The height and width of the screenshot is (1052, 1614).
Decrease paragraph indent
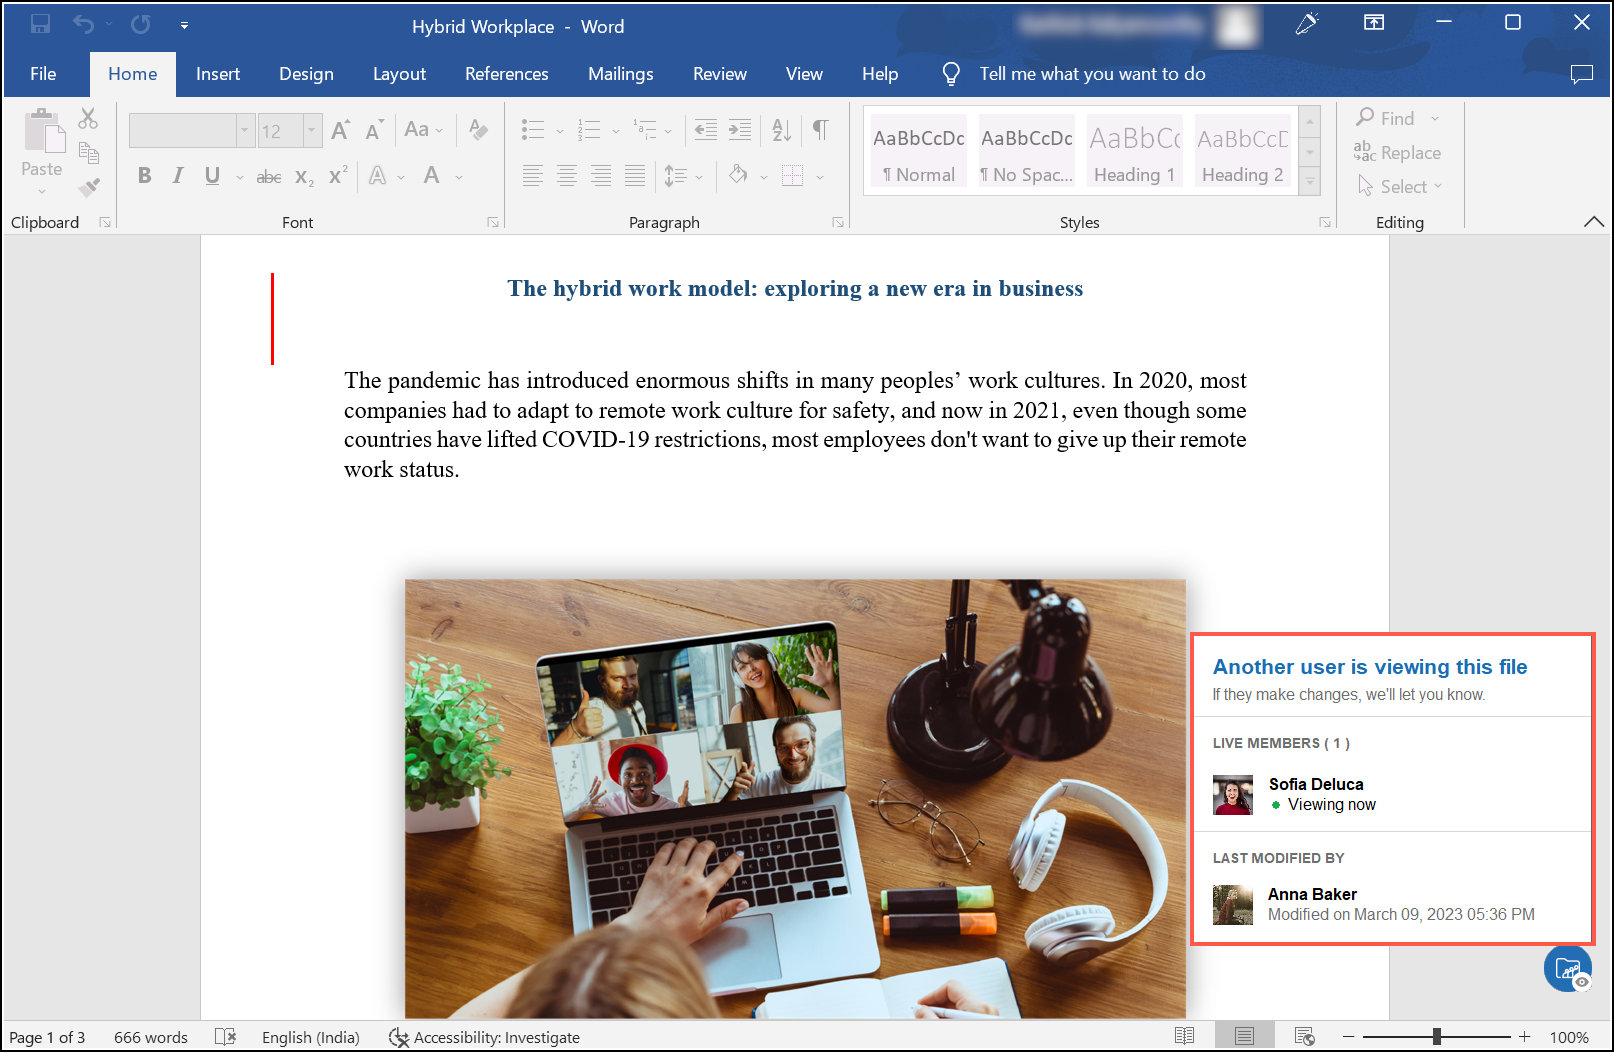[x=706, y=129]
